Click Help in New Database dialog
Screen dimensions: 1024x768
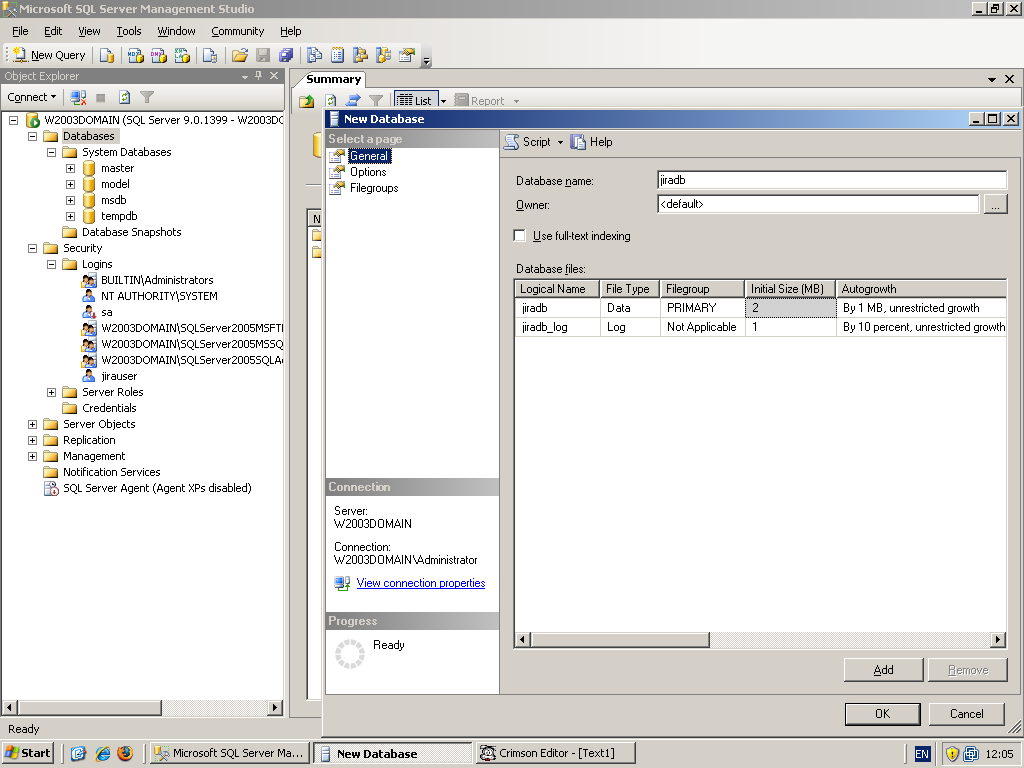coord(592,142)
